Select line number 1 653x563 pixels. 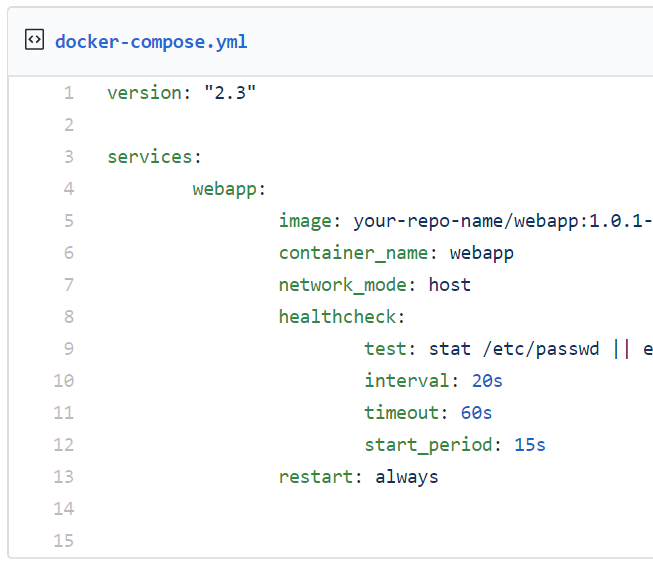tap(69, 92)
